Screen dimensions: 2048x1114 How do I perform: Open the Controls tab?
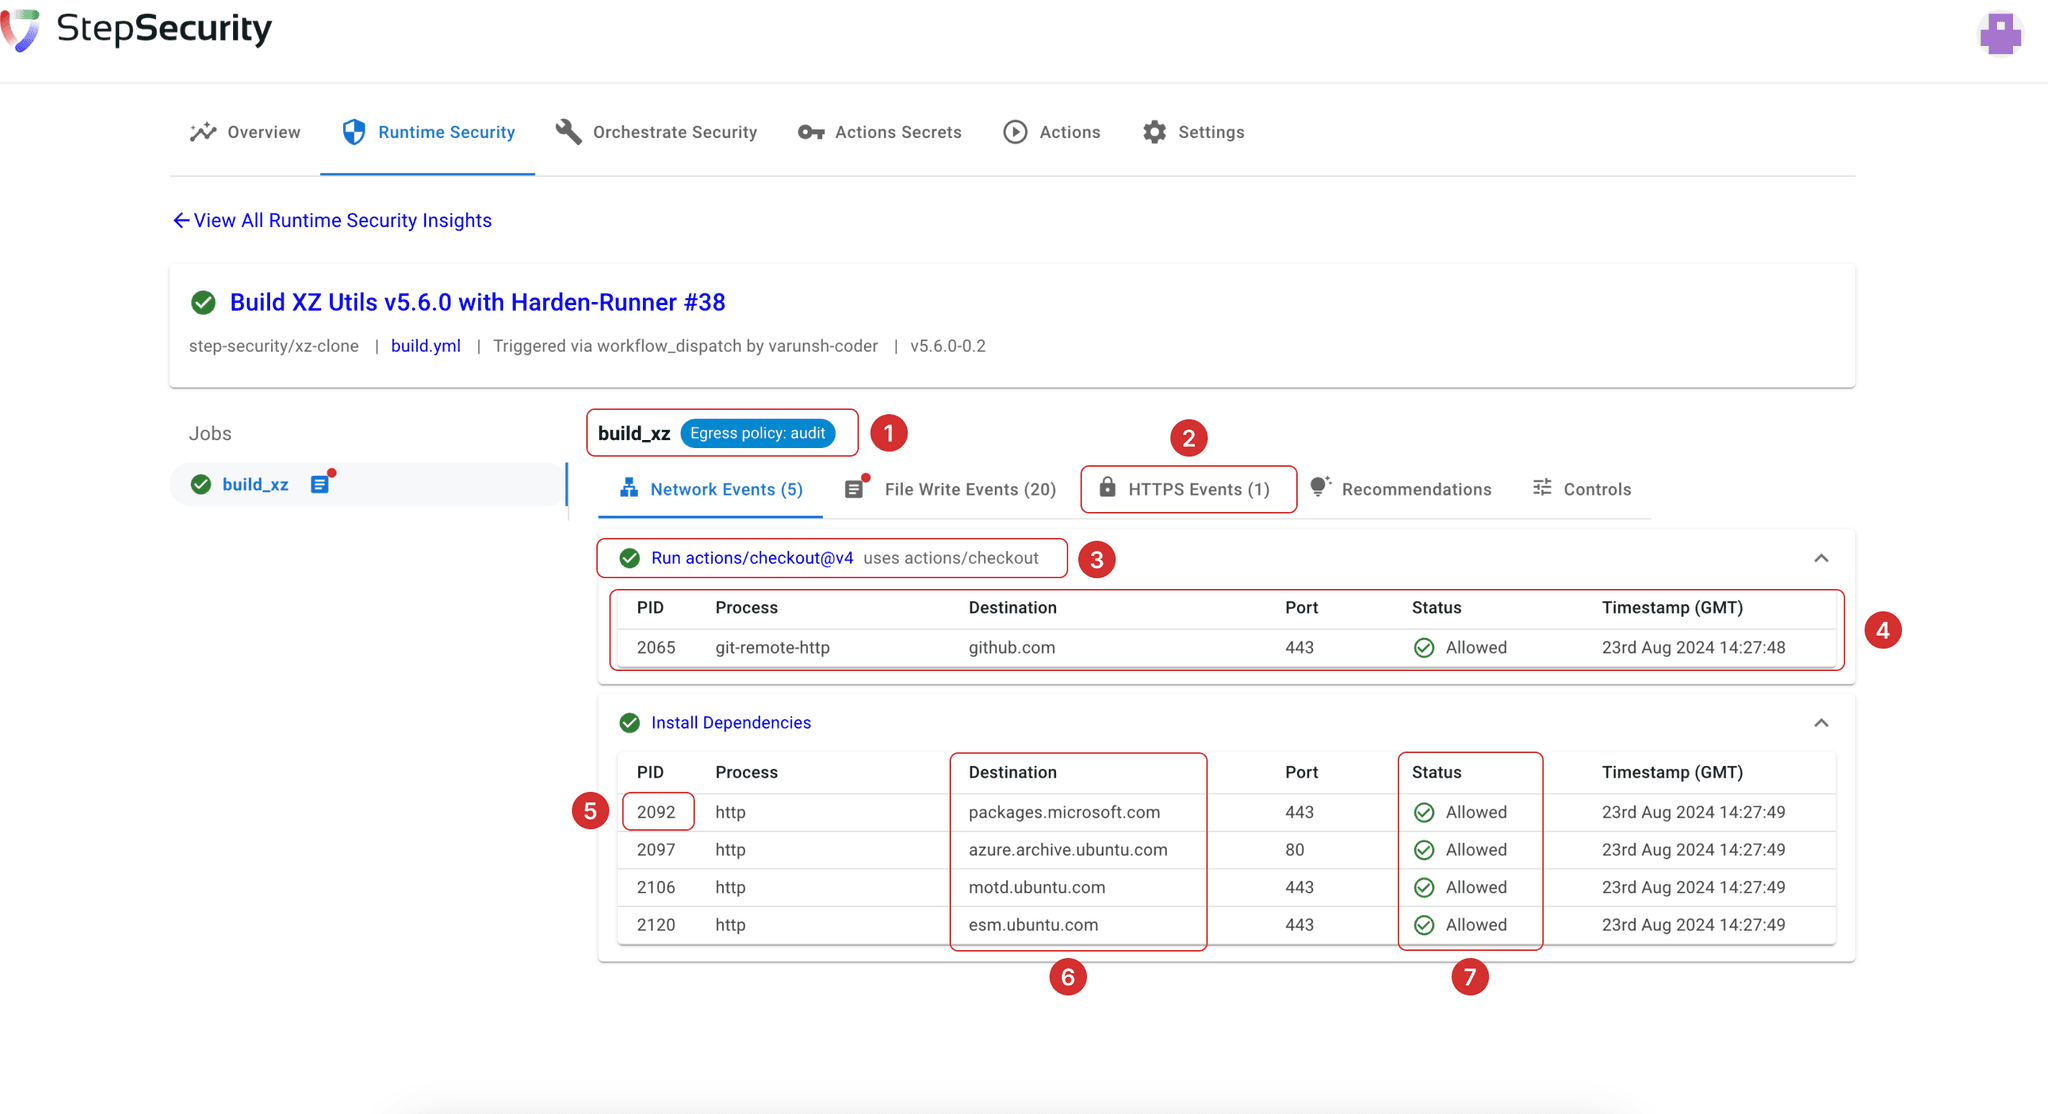[x=1596, y=489]
